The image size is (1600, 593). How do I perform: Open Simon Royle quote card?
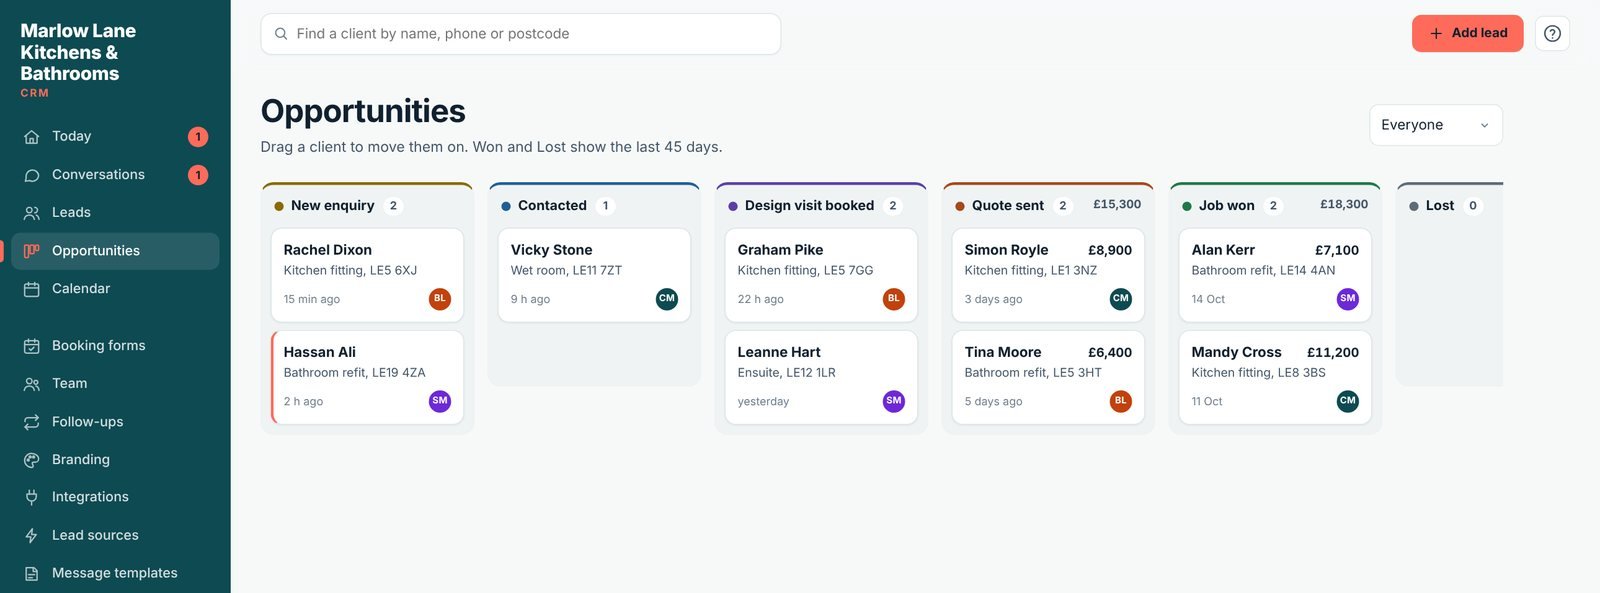click(1048, 275)
